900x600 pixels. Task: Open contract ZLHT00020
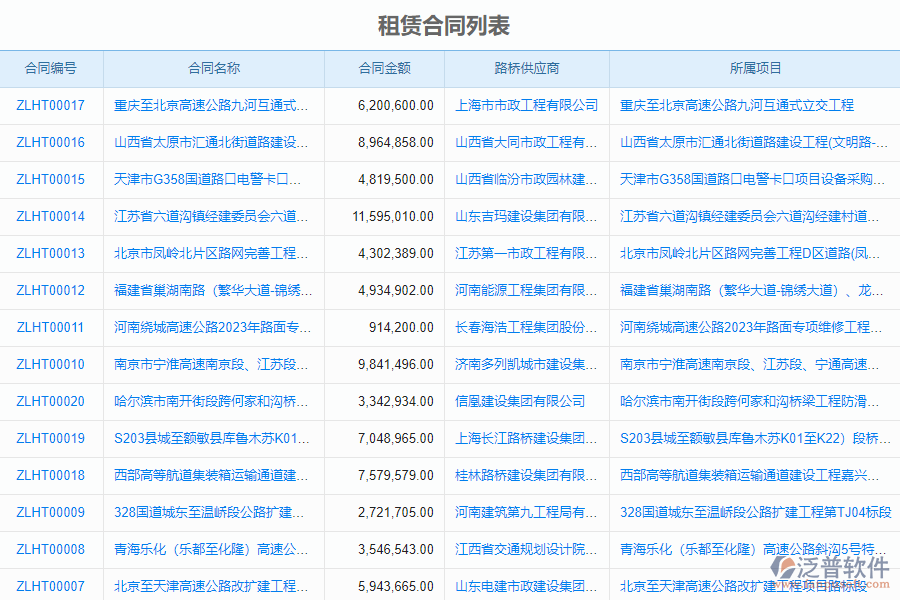click(51, 401)
